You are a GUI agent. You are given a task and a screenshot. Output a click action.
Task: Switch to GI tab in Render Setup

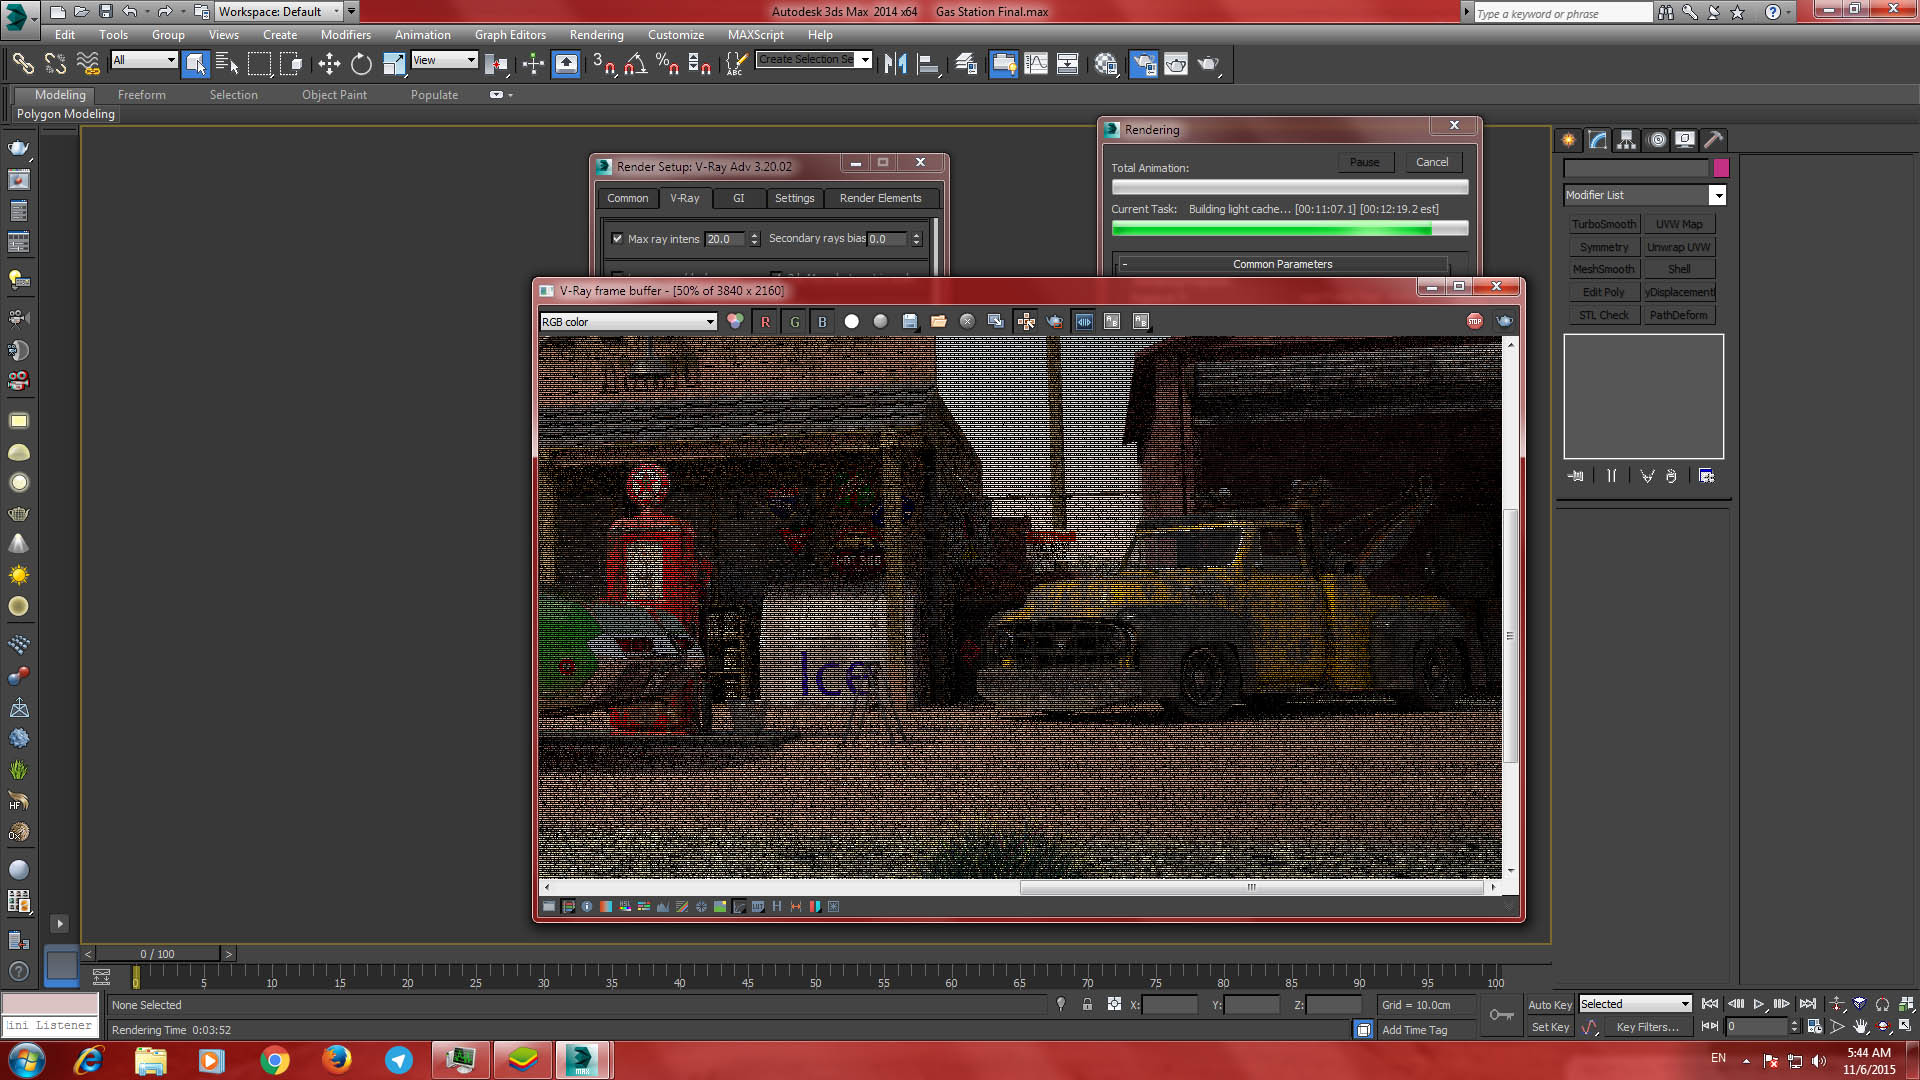pos(739,198)
